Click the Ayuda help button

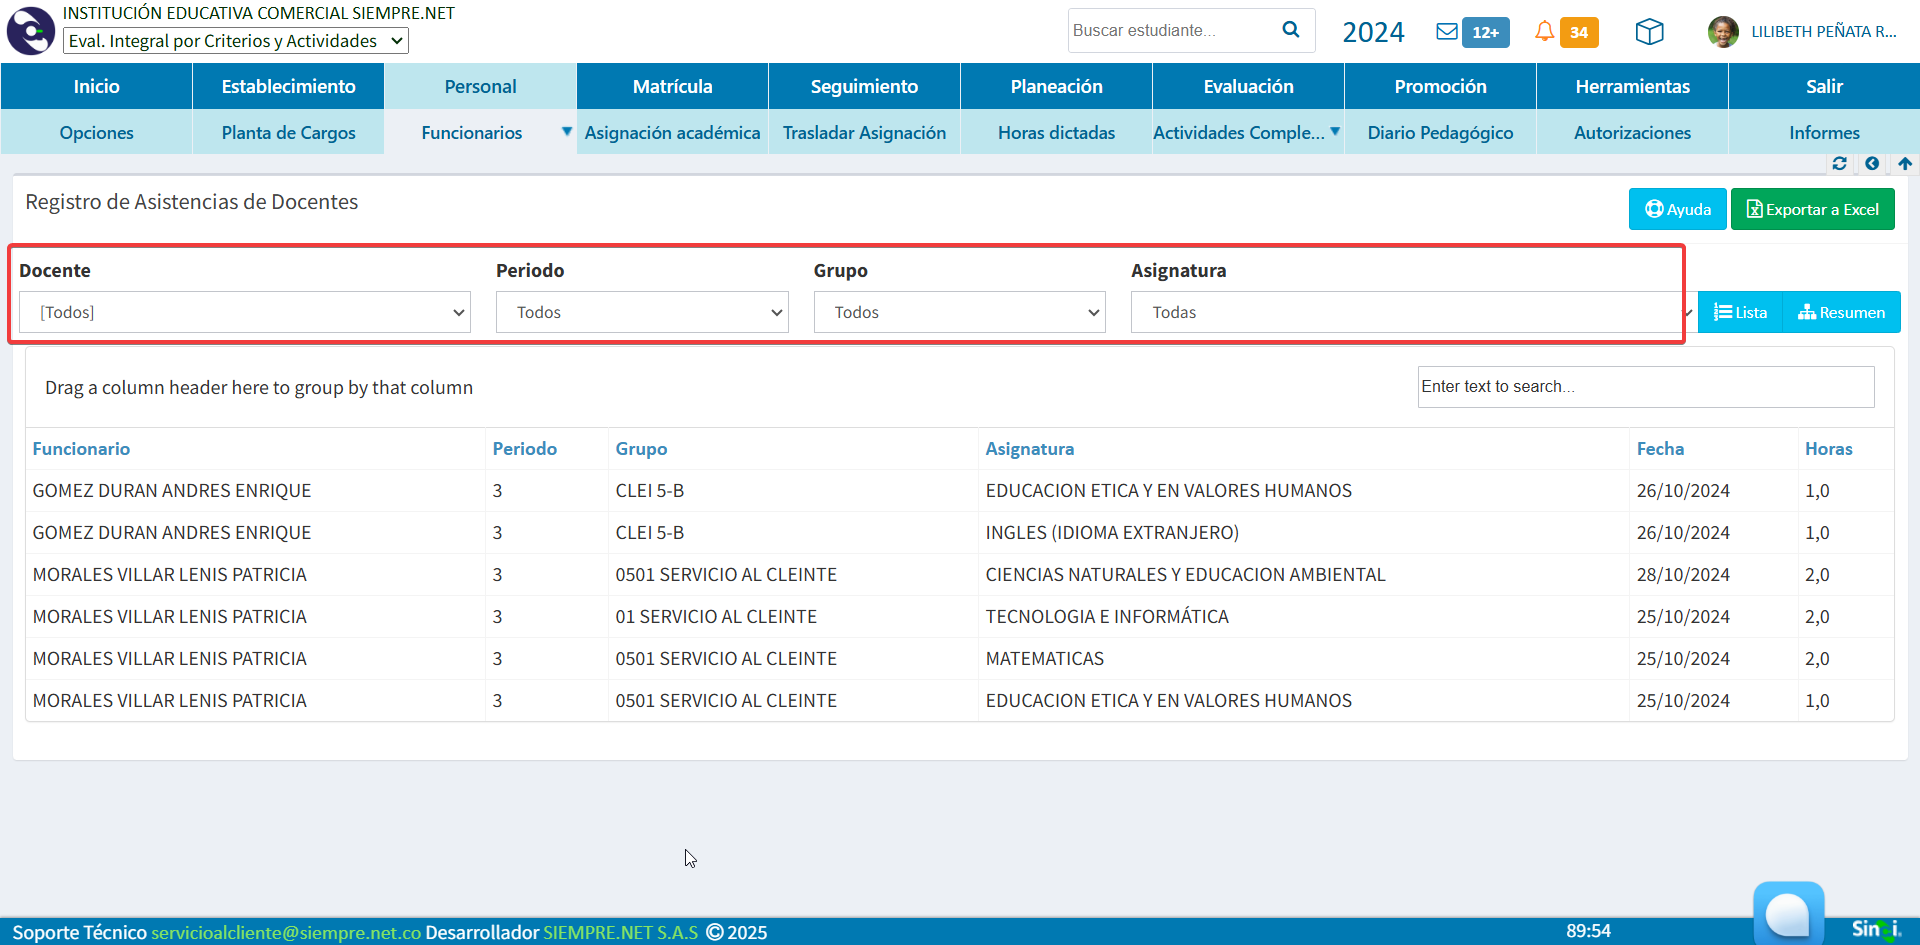(1677, 209)
